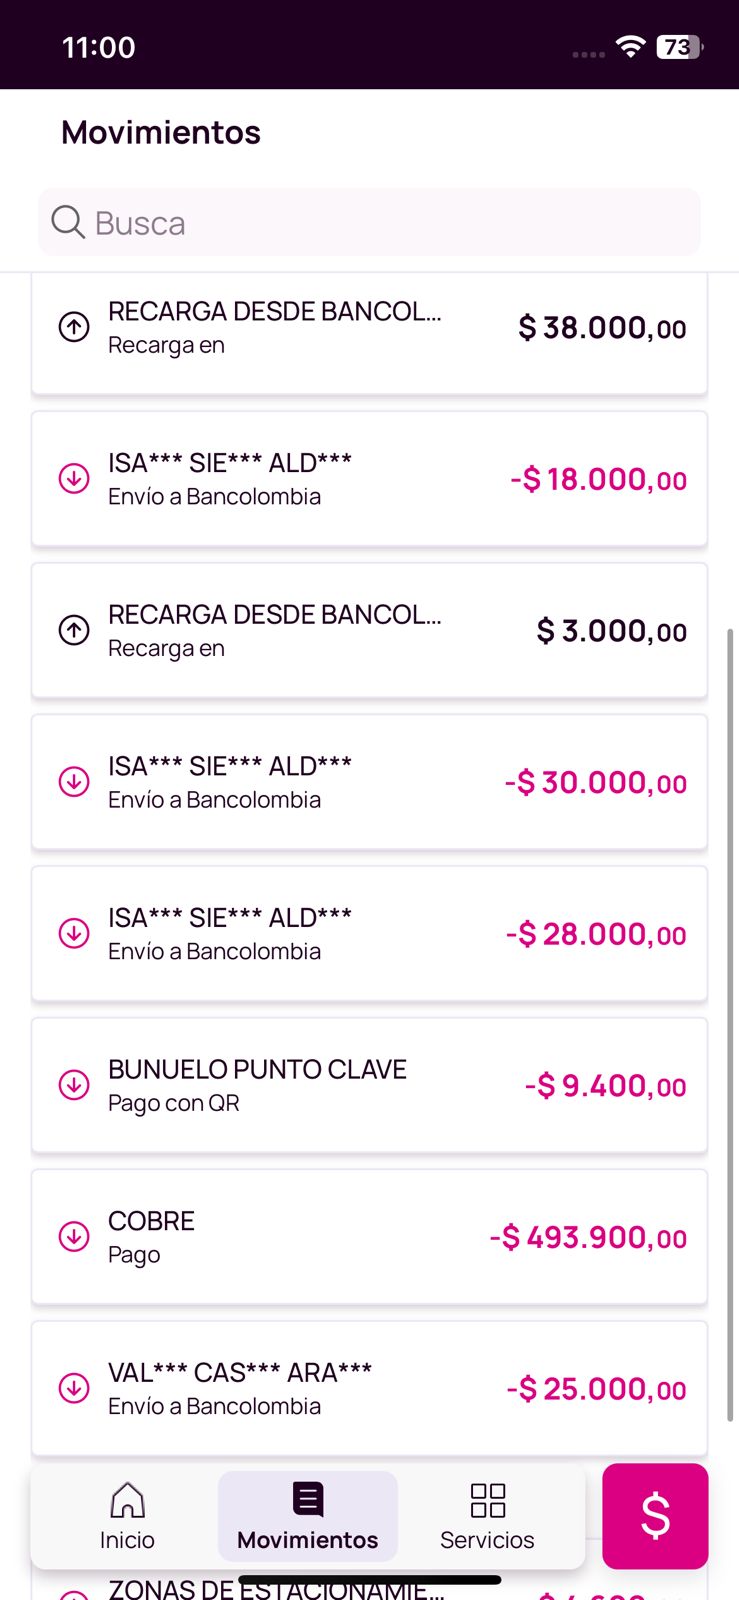
Task: Tap the Wi-Fi status icon
Action: 630,46
